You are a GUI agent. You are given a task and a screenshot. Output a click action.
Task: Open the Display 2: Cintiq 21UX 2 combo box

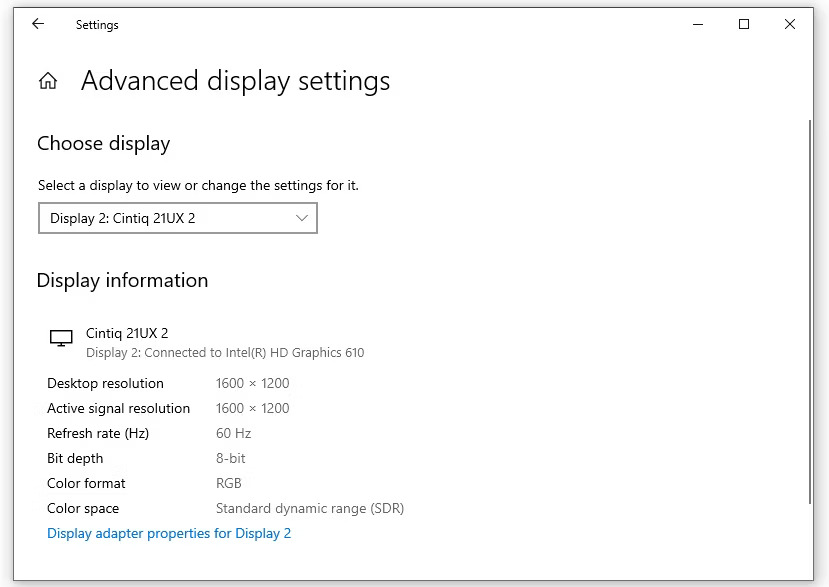click(x=178, y=218)
